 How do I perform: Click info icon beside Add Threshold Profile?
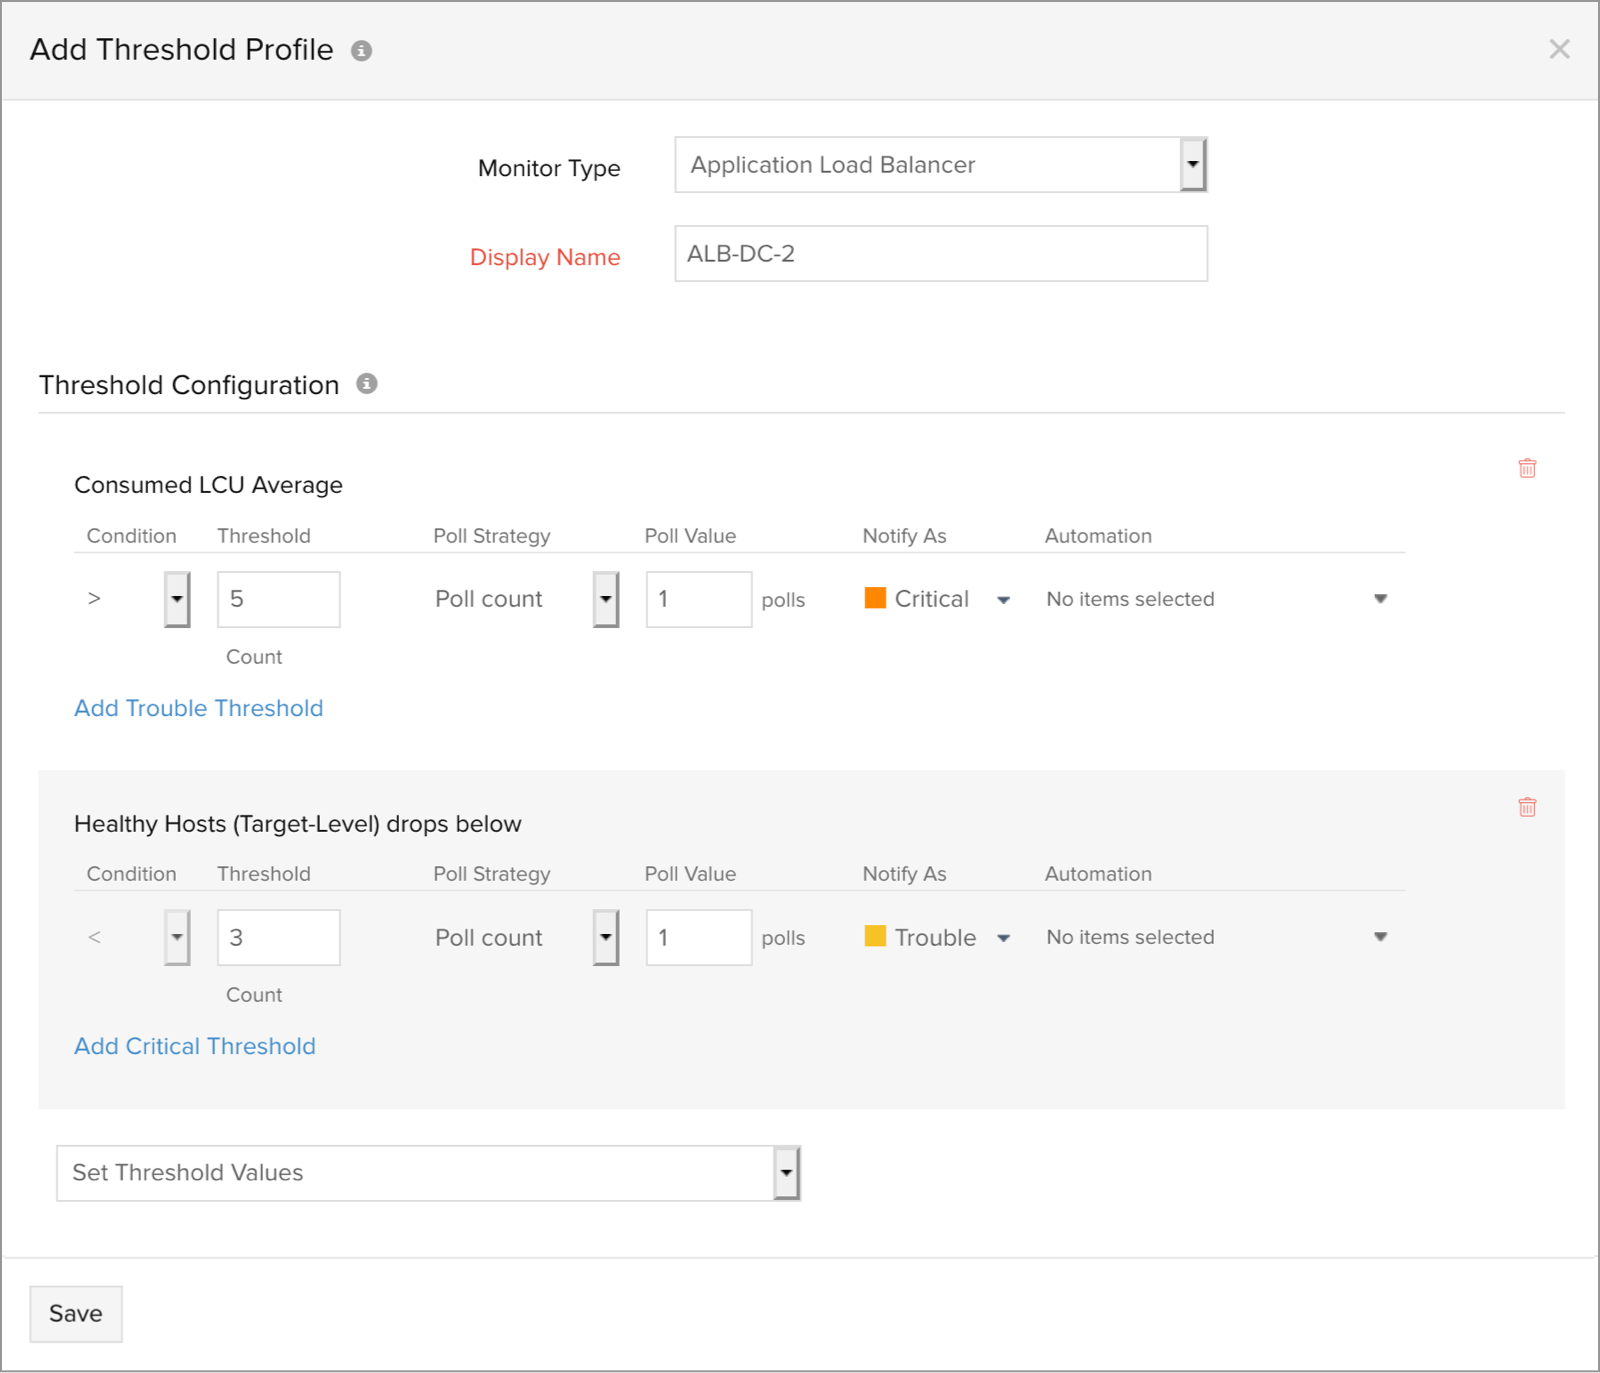tap(361, 51)
